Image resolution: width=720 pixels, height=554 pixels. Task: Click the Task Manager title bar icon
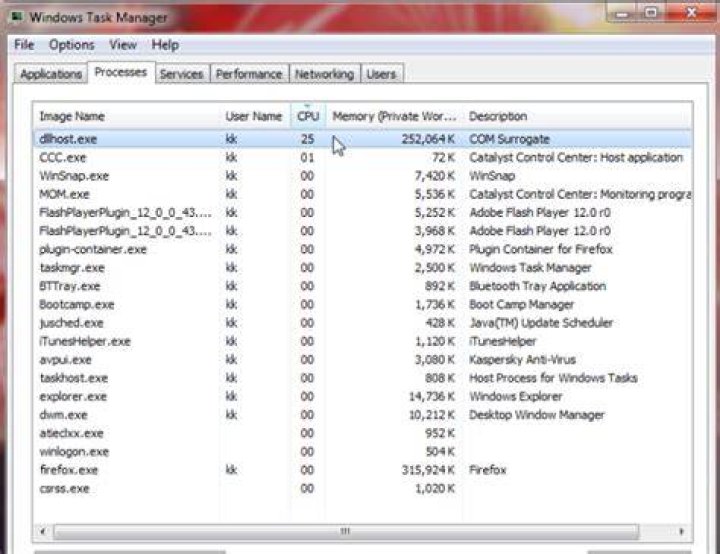click(x=17, y=17)
